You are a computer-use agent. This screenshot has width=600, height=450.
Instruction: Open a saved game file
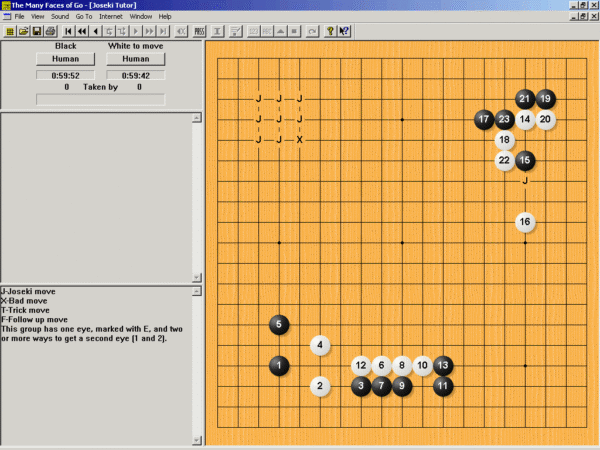tap(23, 31)
